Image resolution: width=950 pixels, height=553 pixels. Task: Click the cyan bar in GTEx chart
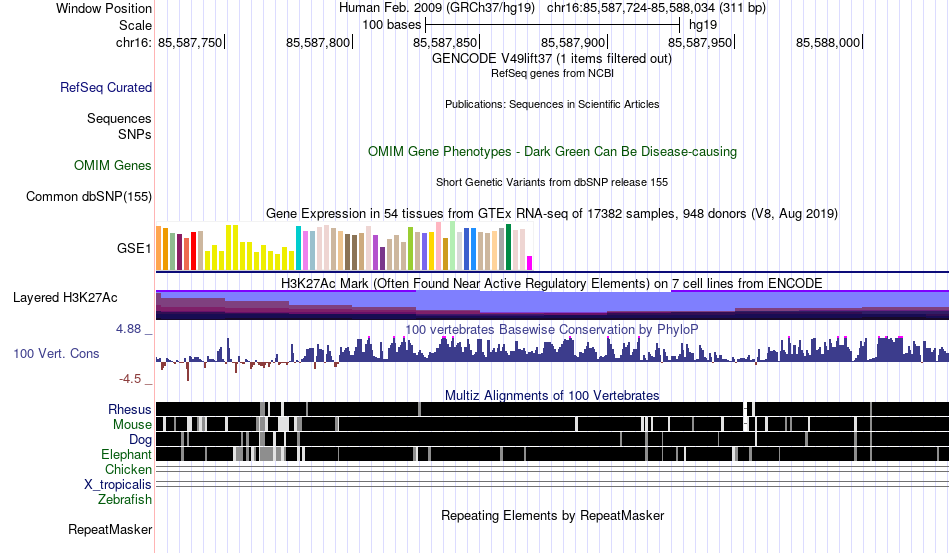tap(298, 248)
